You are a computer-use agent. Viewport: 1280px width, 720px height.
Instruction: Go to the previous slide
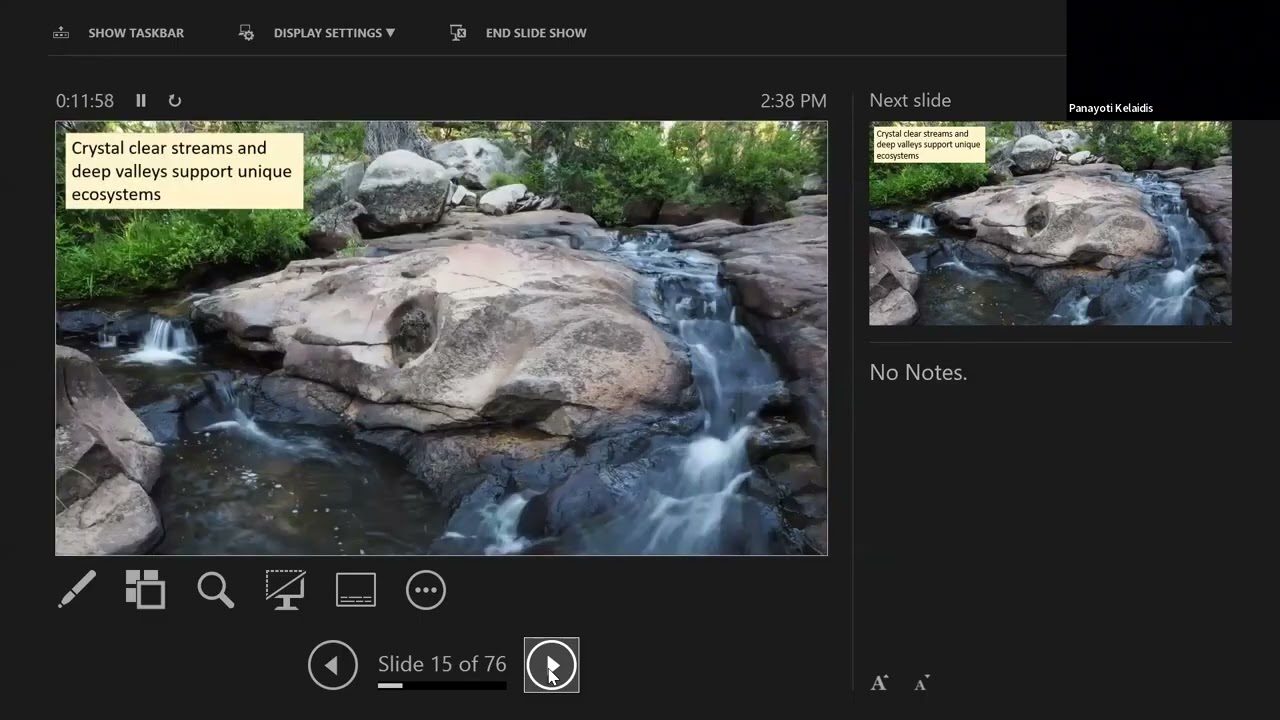333,665
